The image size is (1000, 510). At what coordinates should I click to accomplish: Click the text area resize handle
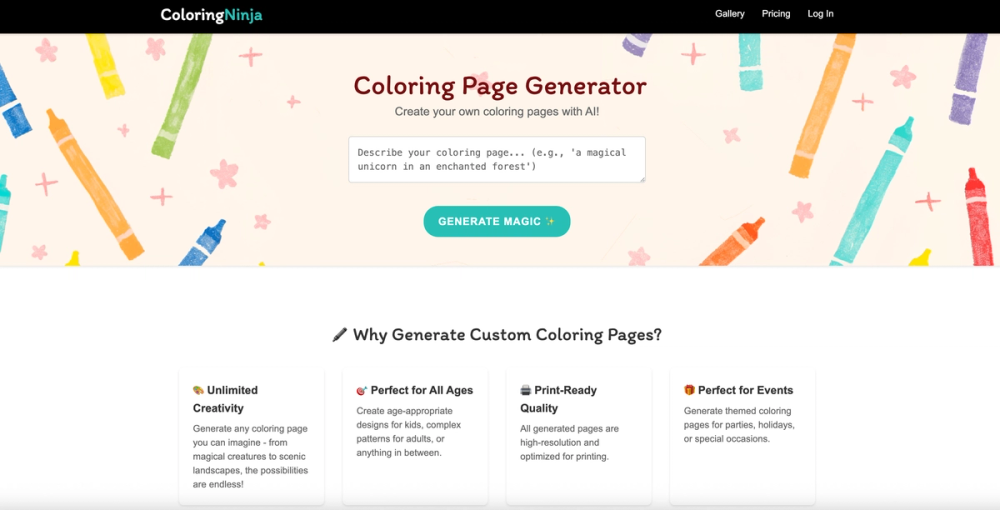(642, 178)
